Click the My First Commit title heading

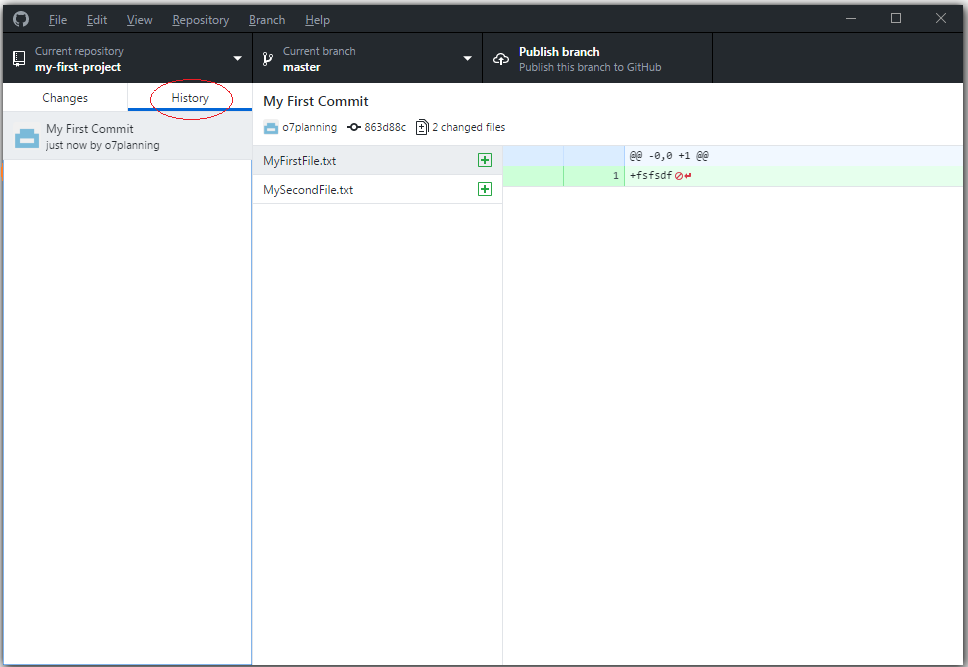(315, 101)
